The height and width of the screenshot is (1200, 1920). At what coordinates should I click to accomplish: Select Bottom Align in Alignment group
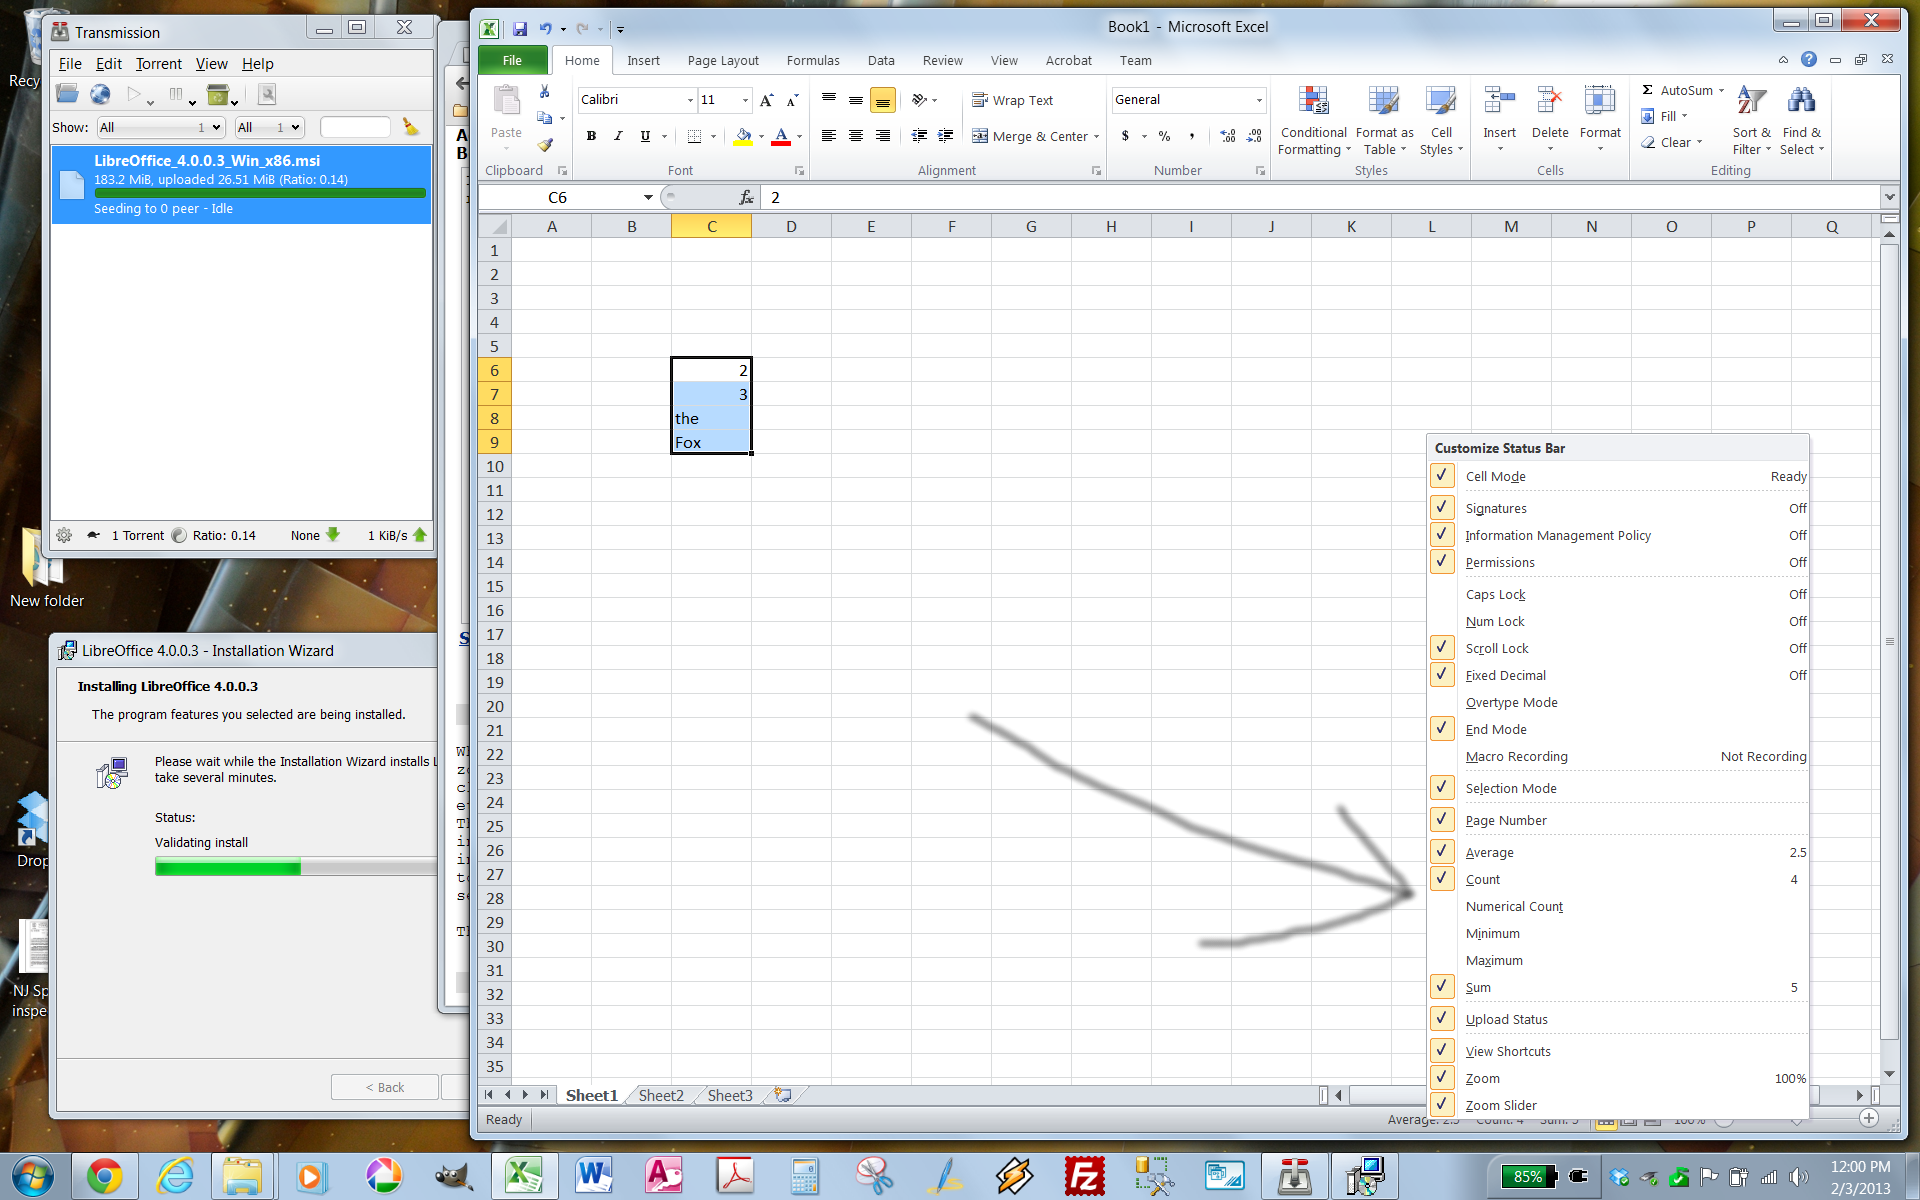point(882,100)
